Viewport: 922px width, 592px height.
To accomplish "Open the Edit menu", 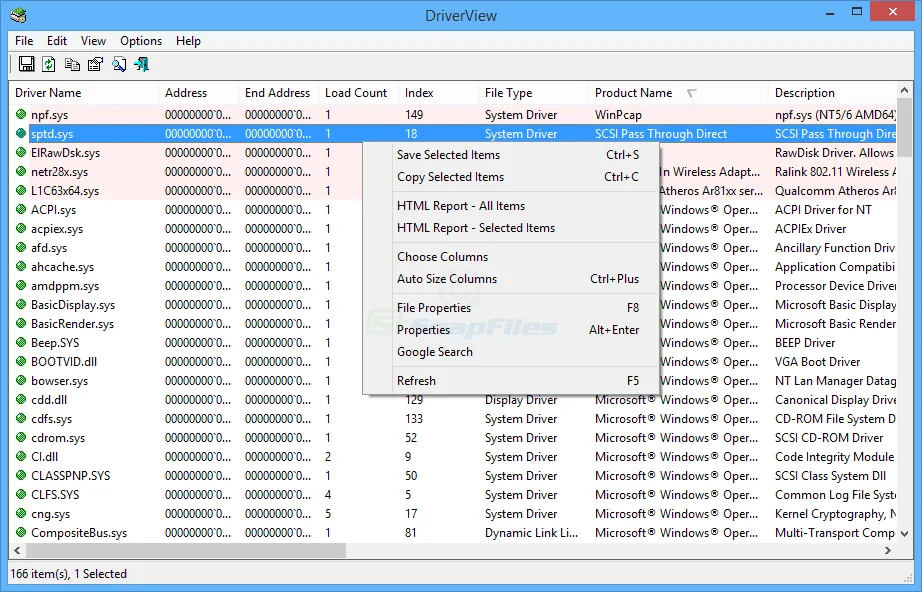I will tap(57, 41).
